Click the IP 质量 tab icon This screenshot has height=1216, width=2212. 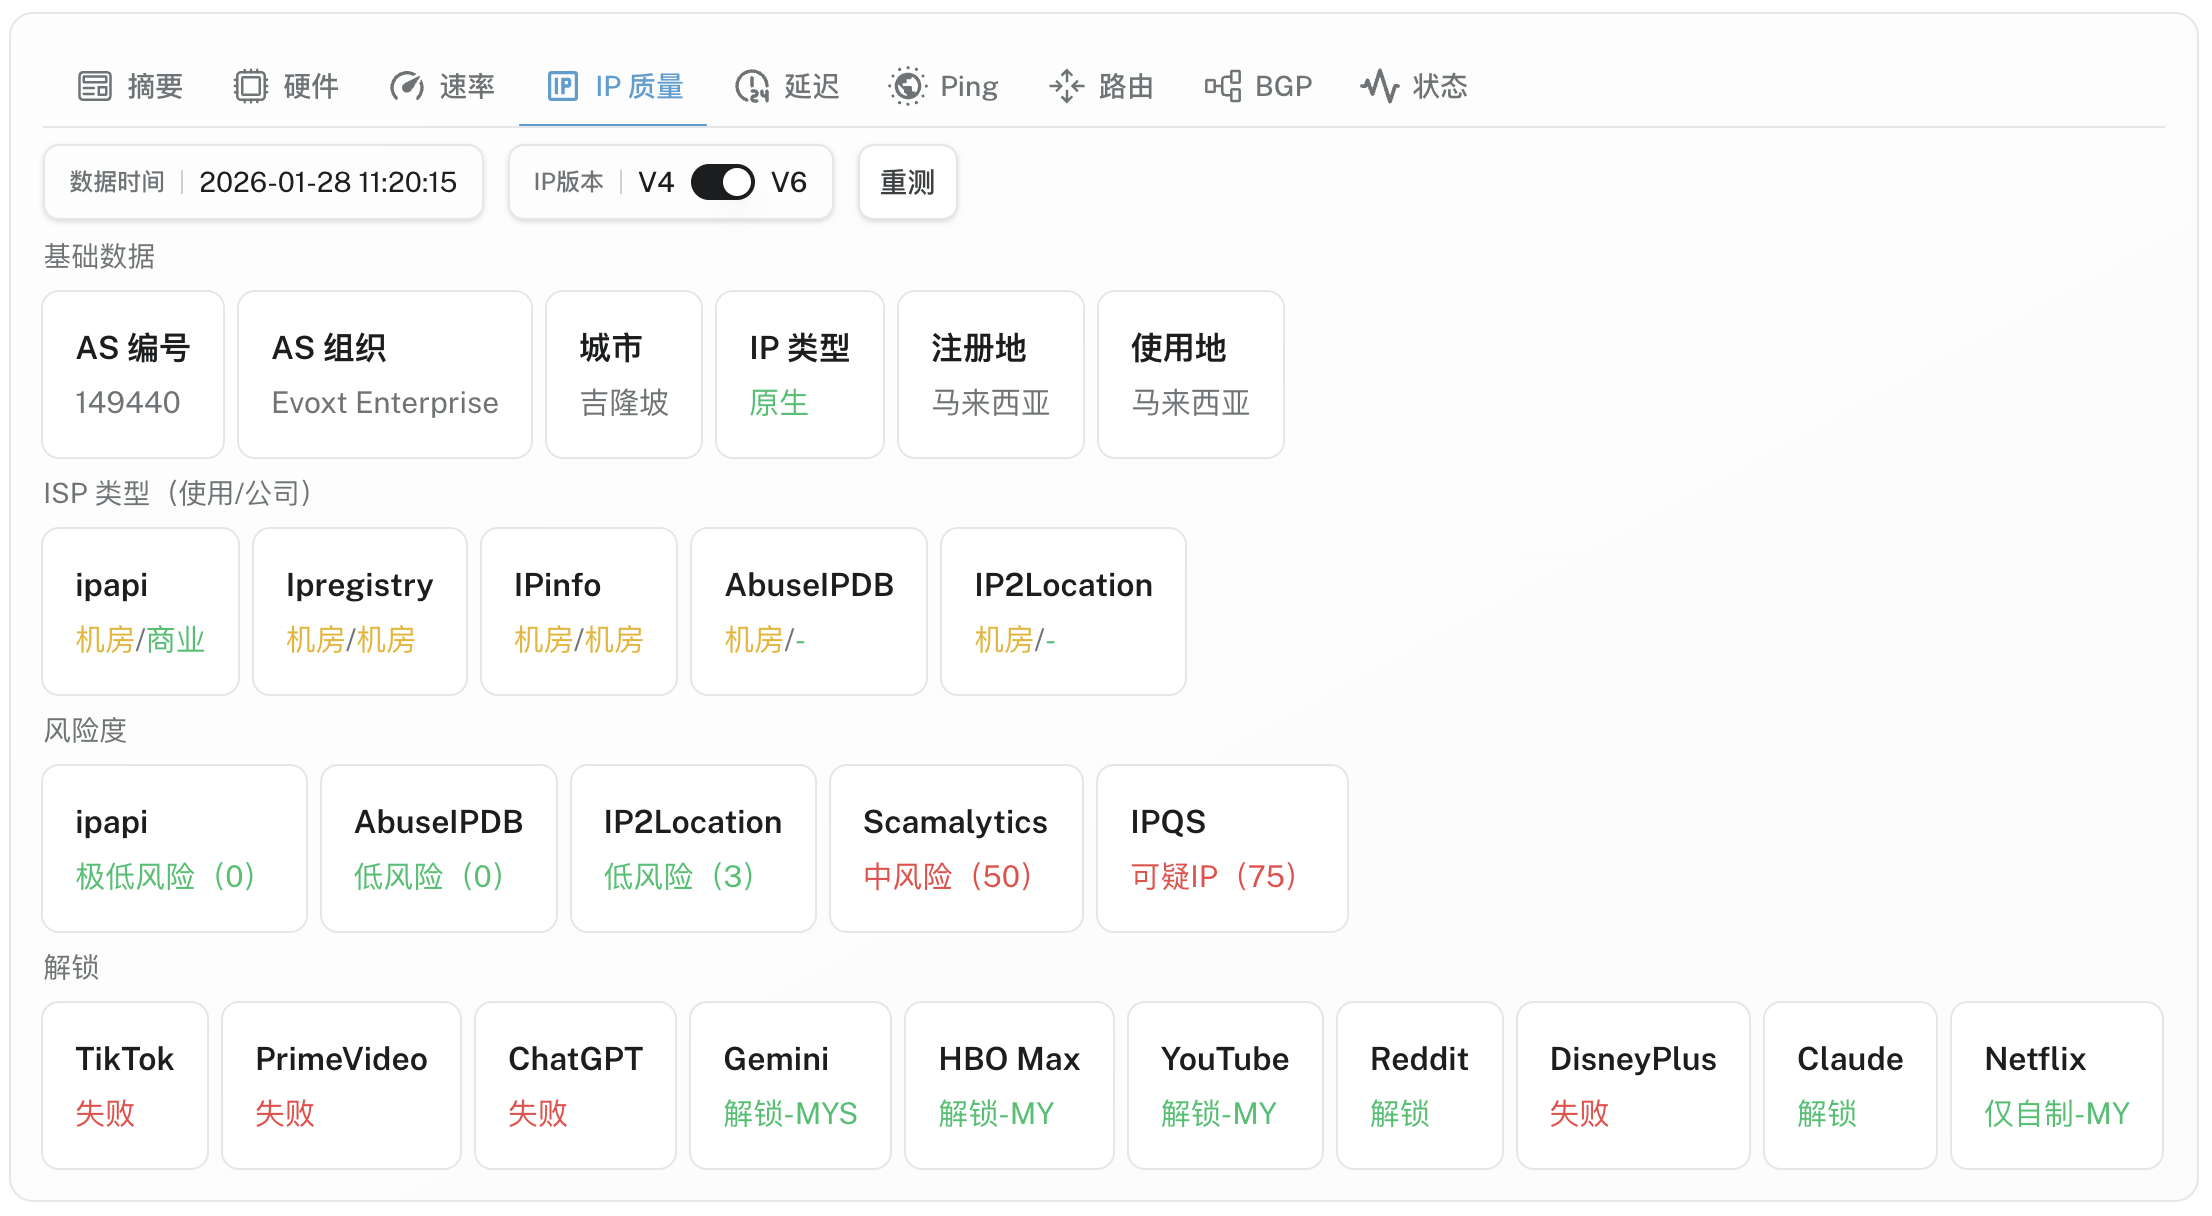[563, 86]
